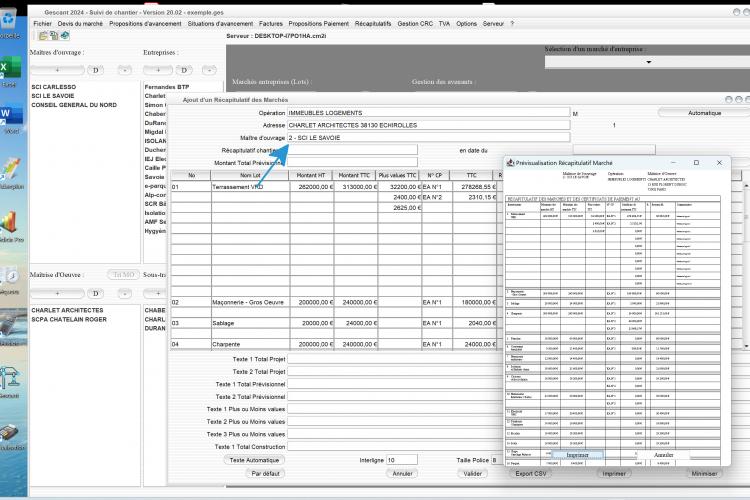Click the open folder toolbar icon
The image size is (750, 500).
coord(43,35)
